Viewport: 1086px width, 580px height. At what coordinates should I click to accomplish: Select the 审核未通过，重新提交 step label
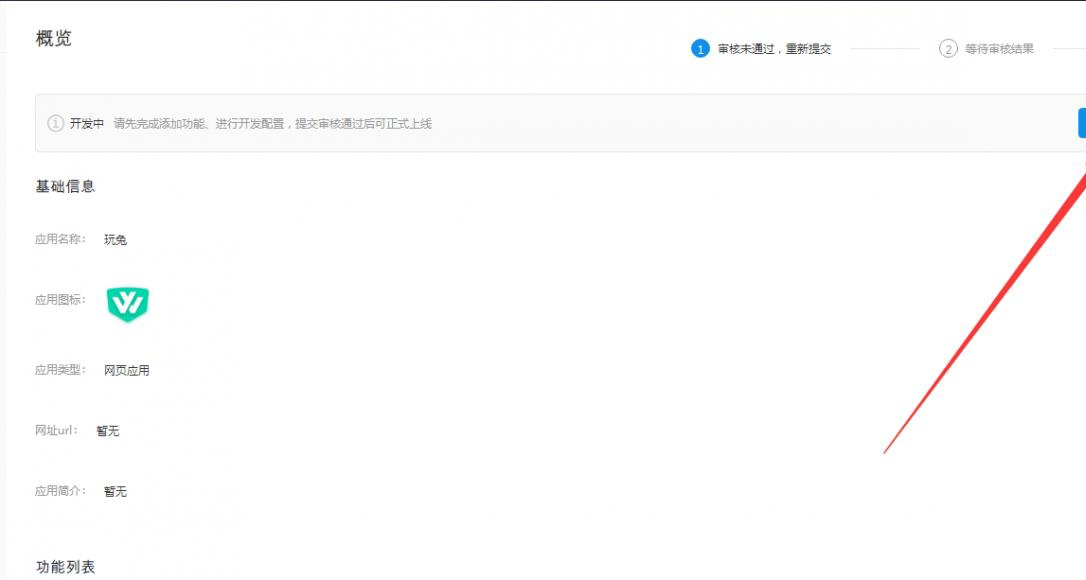click(774, 49)
